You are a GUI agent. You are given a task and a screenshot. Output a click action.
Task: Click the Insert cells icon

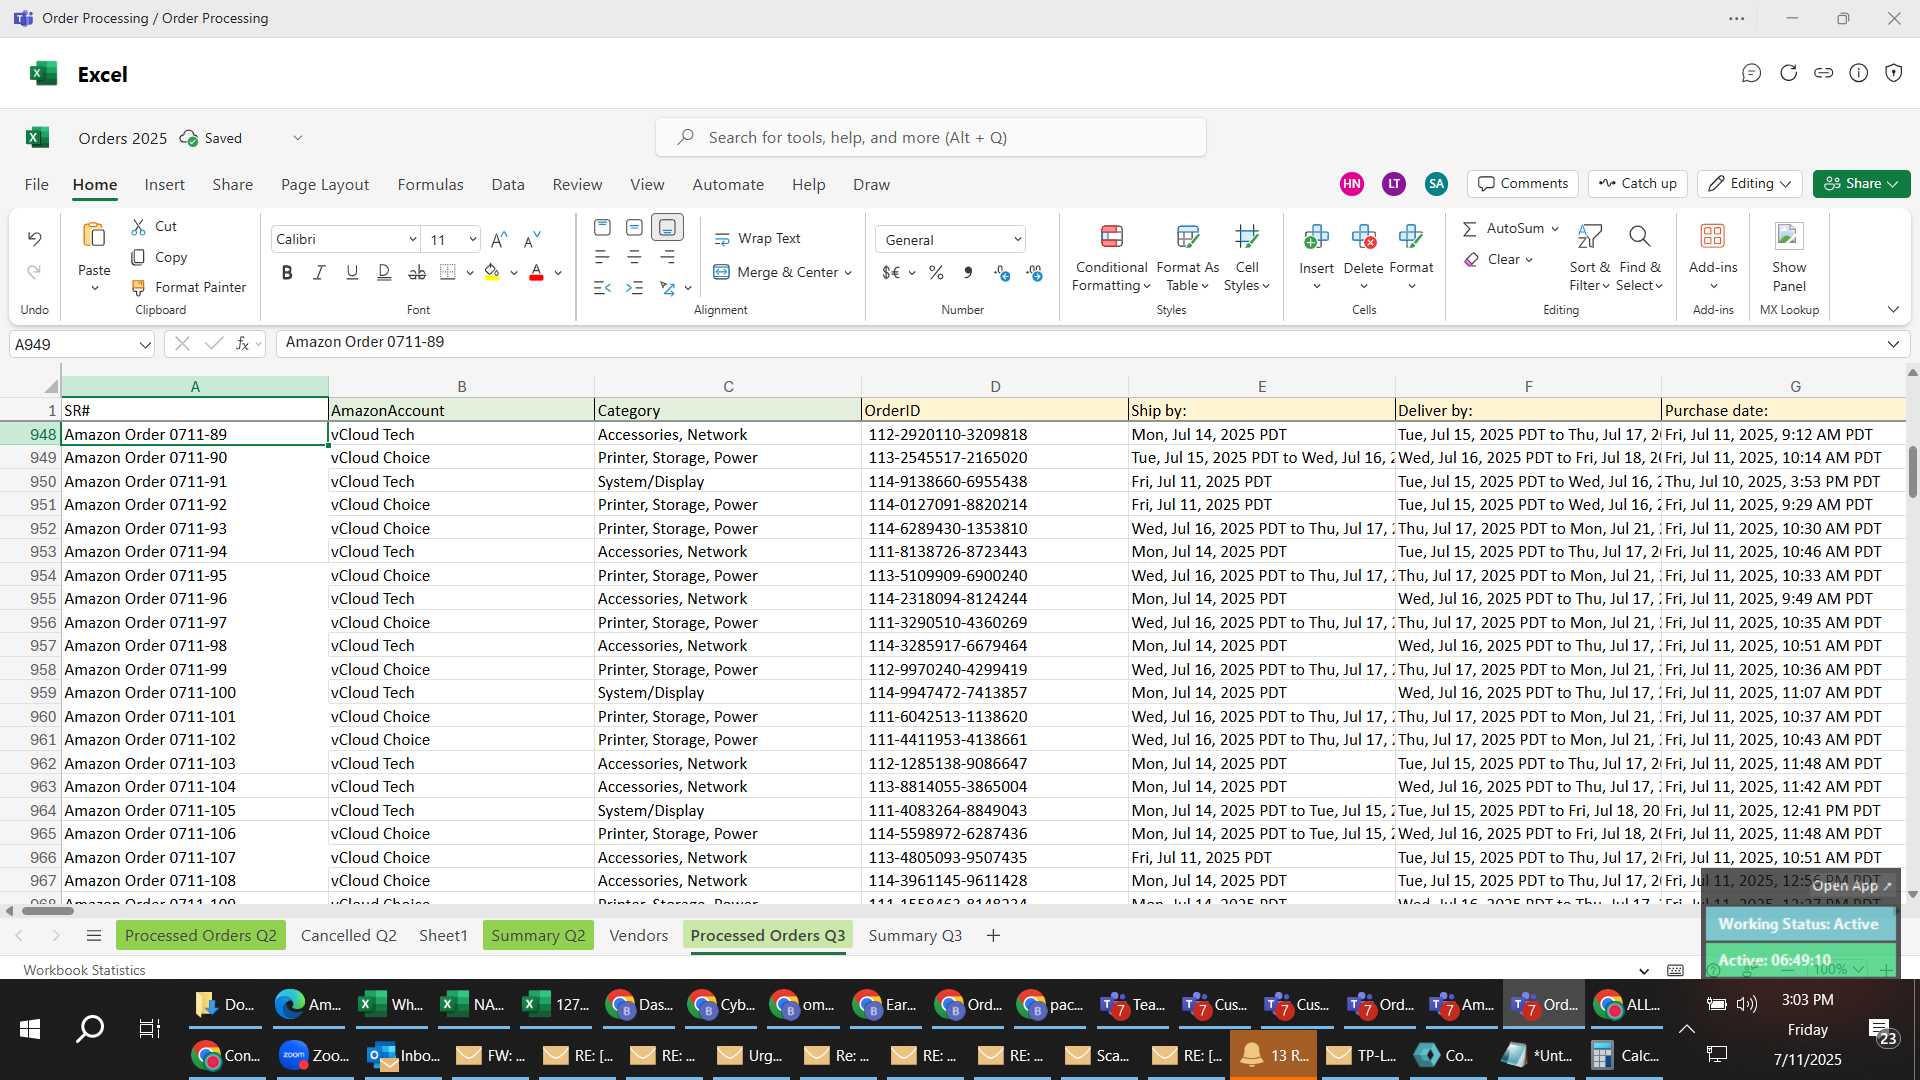(x=1316, y=237)
